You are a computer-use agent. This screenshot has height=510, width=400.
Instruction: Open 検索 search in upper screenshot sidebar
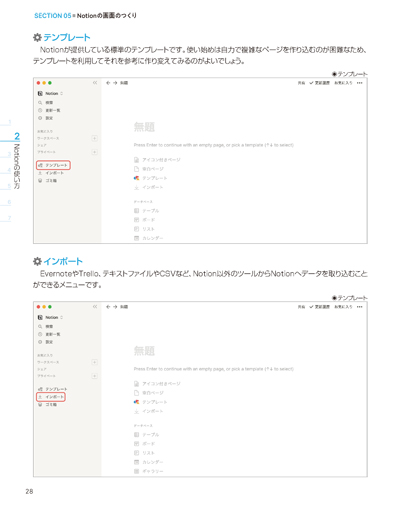pyautogui.click(x=46, y=102)
